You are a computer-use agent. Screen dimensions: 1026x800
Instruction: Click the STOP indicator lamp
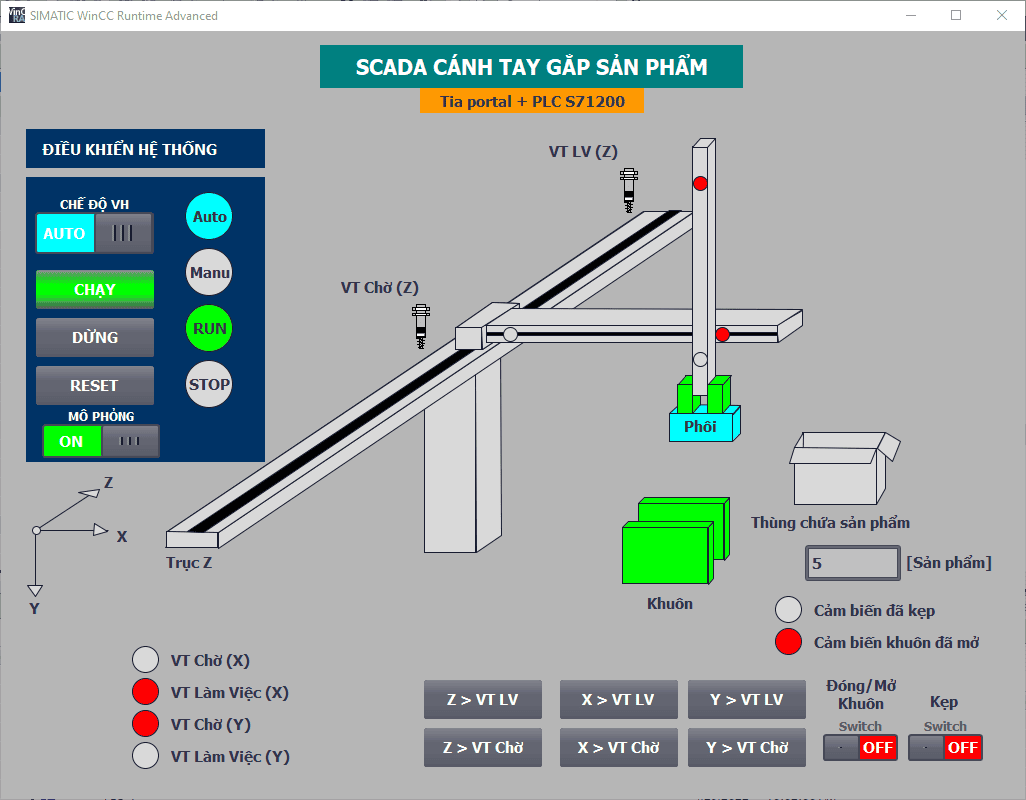(x=209, y=384)
